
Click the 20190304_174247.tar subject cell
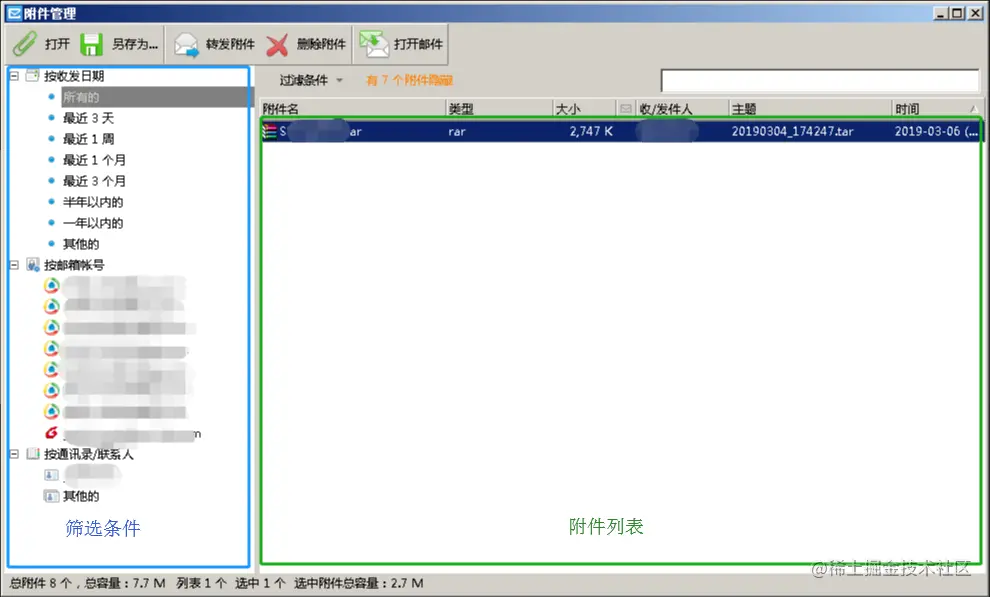click(x=792, y=131)
